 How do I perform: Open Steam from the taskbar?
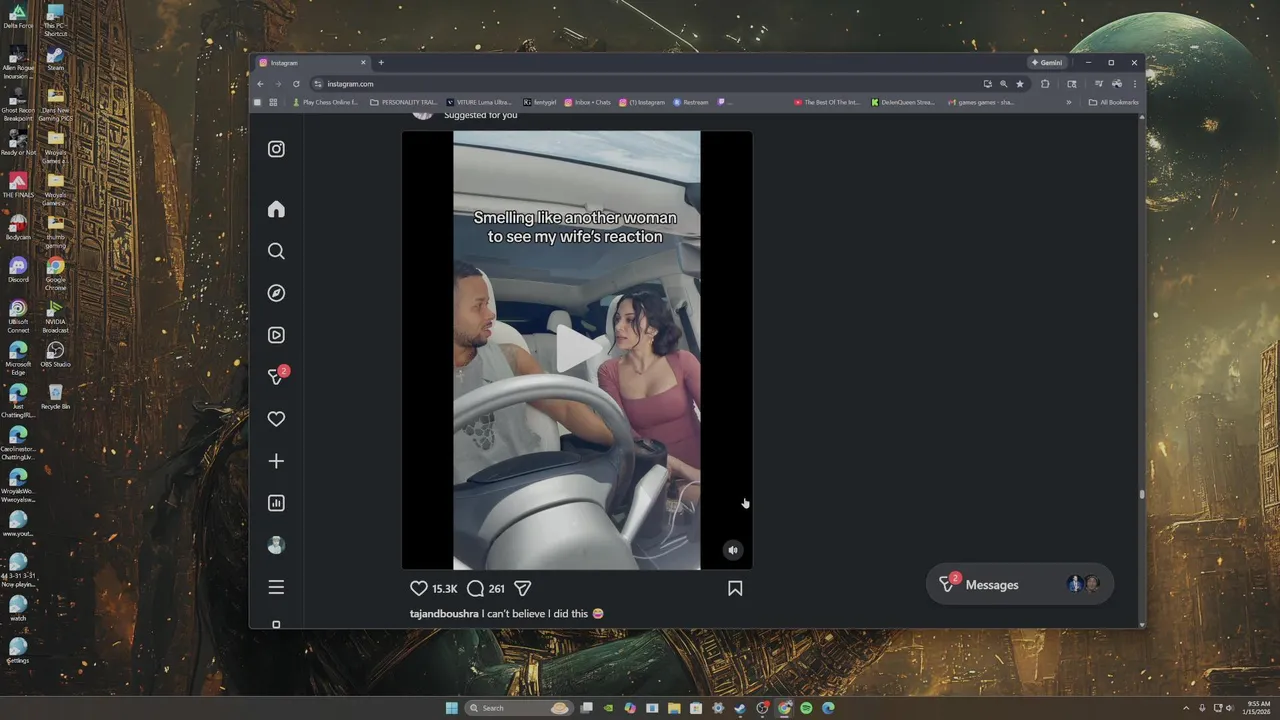[740, 708]
